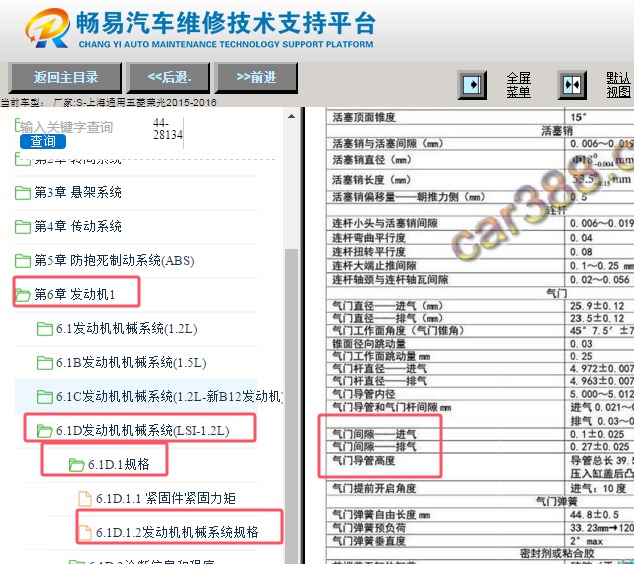Image resolution: width=634 pixels, height=564 pixels.
Task: Click the 活塞顶面锥度 row label
Action: (364, 117)
